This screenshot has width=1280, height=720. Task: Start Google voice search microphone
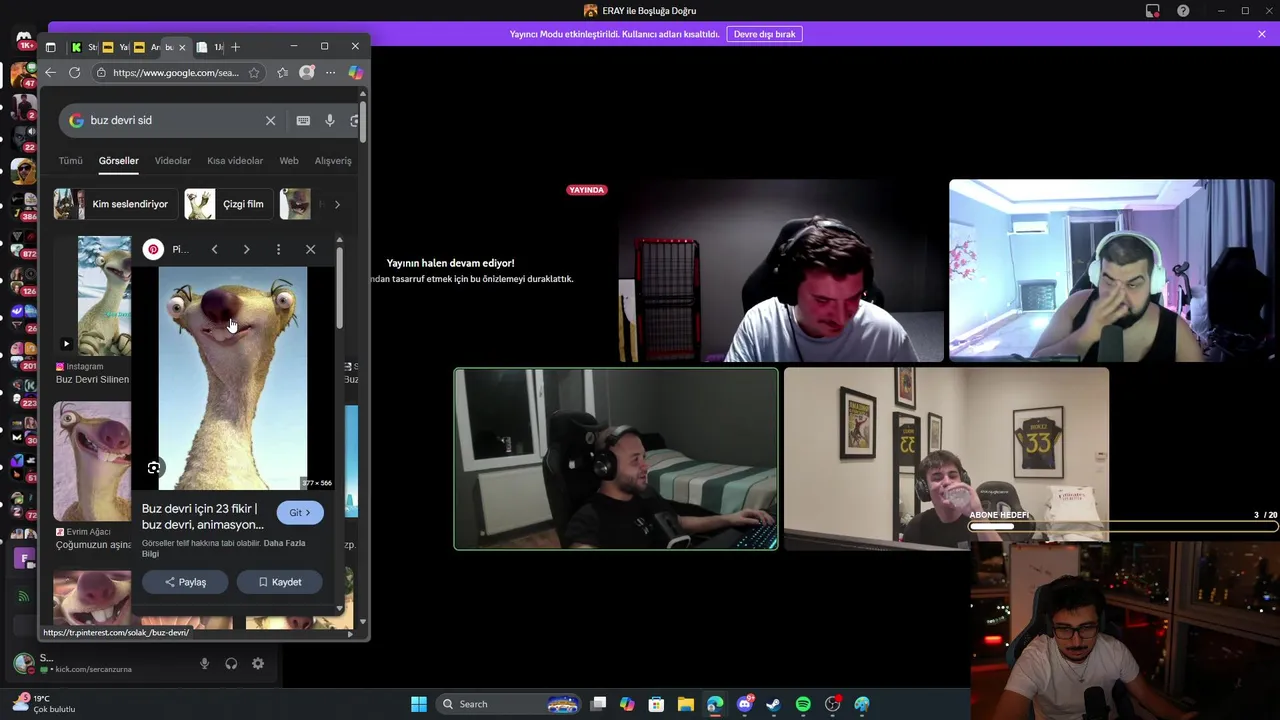coord(330,120)
